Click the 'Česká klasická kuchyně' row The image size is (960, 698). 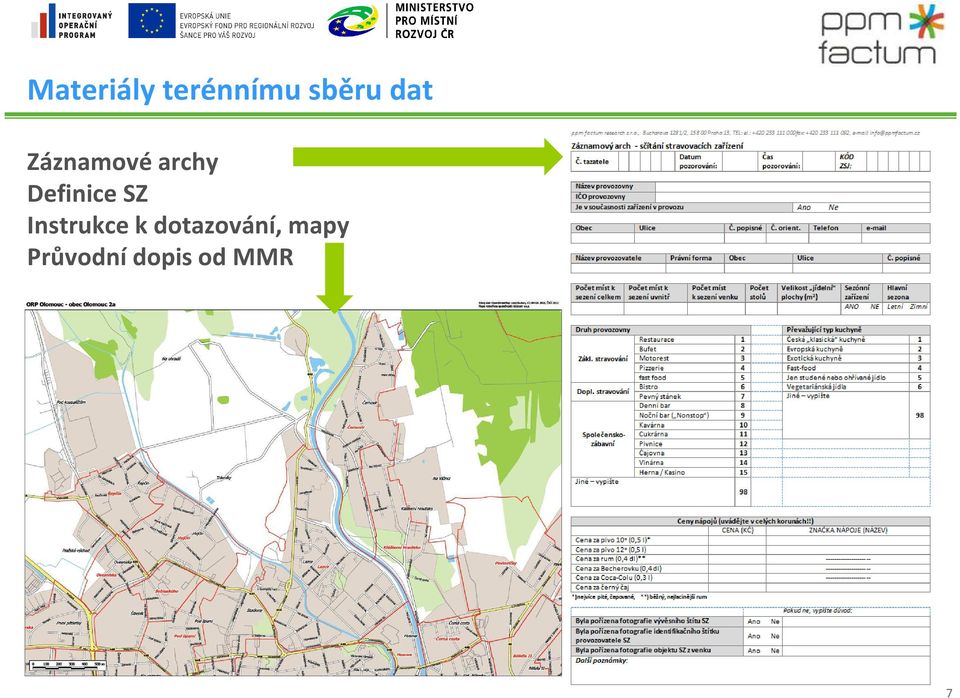click(x=857, y=339)
